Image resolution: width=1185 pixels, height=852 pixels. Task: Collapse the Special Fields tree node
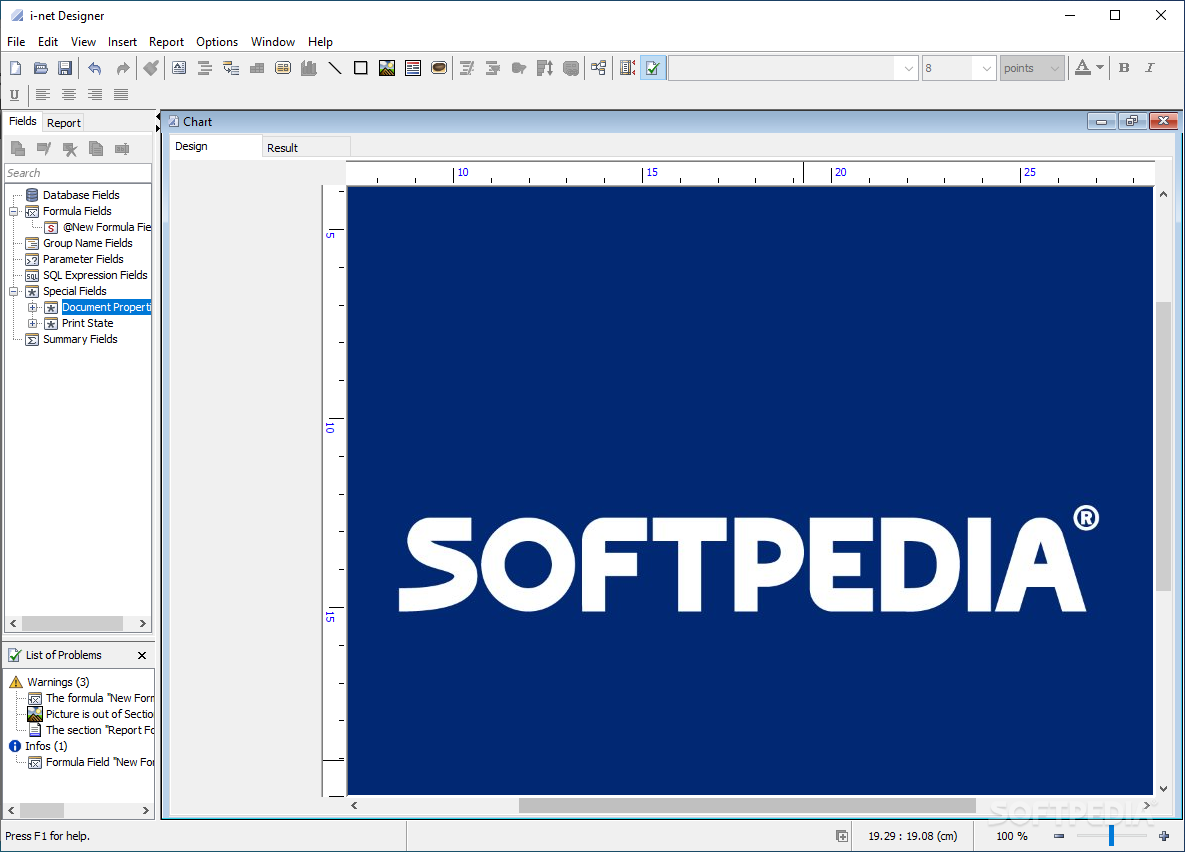(x=14, y=291)
